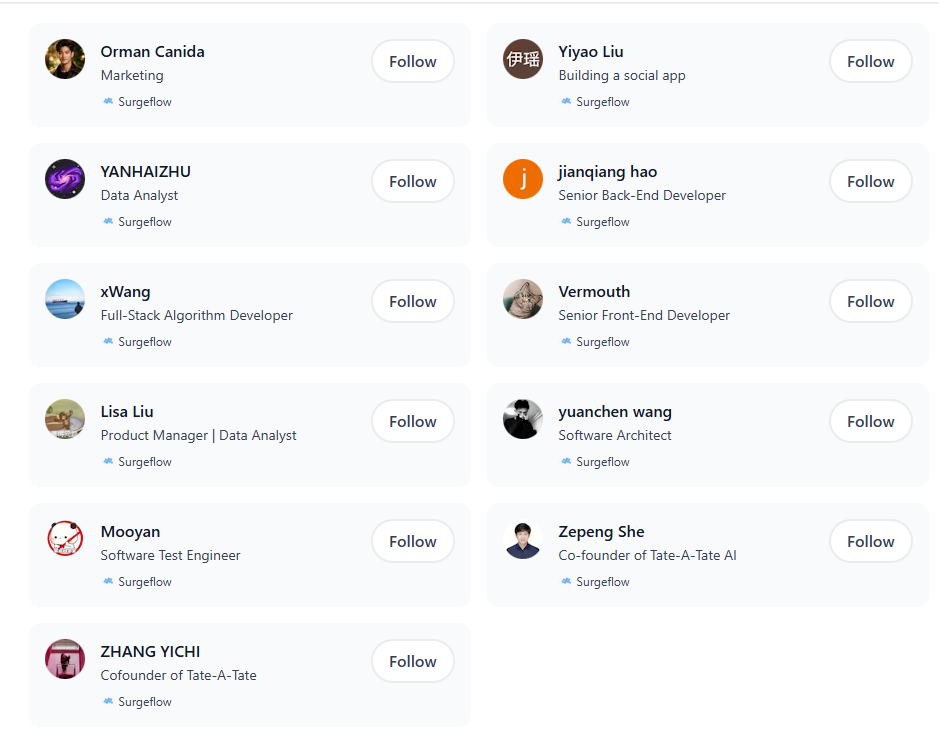Open Vermouth's cat avatar
Screen dimensions: 939x741
(523, 299)
